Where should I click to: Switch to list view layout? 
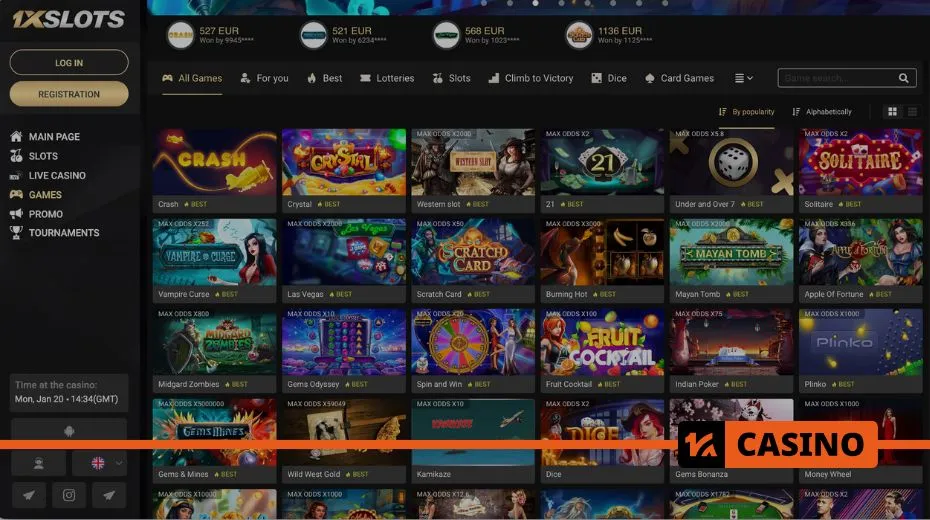[x=912, y=111]
